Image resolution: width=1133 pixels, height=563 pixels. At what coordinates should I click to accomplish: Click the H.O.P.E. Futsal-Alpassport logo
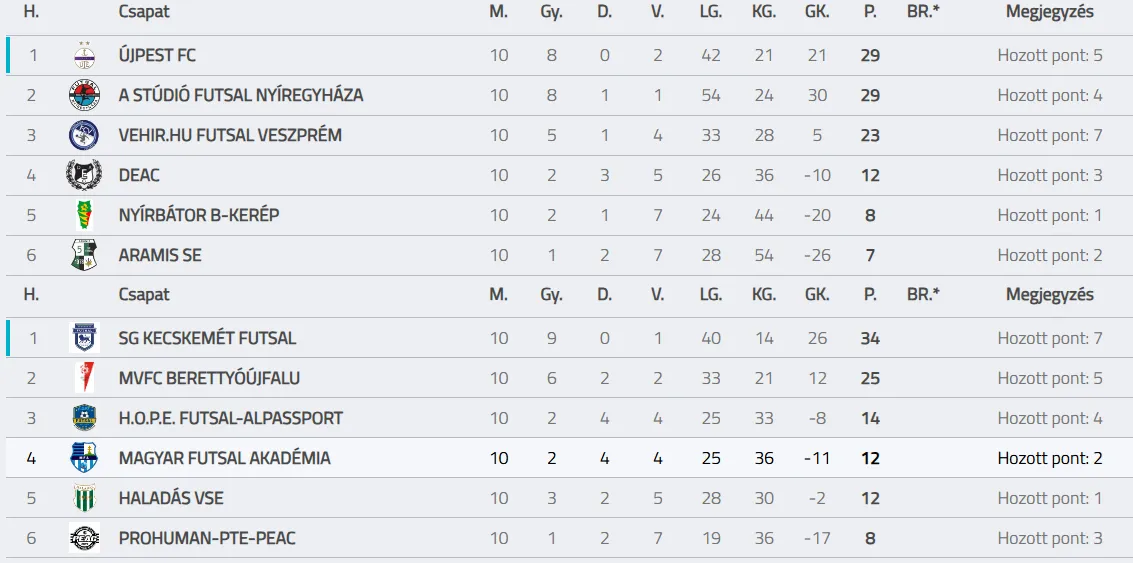(85, 418)
